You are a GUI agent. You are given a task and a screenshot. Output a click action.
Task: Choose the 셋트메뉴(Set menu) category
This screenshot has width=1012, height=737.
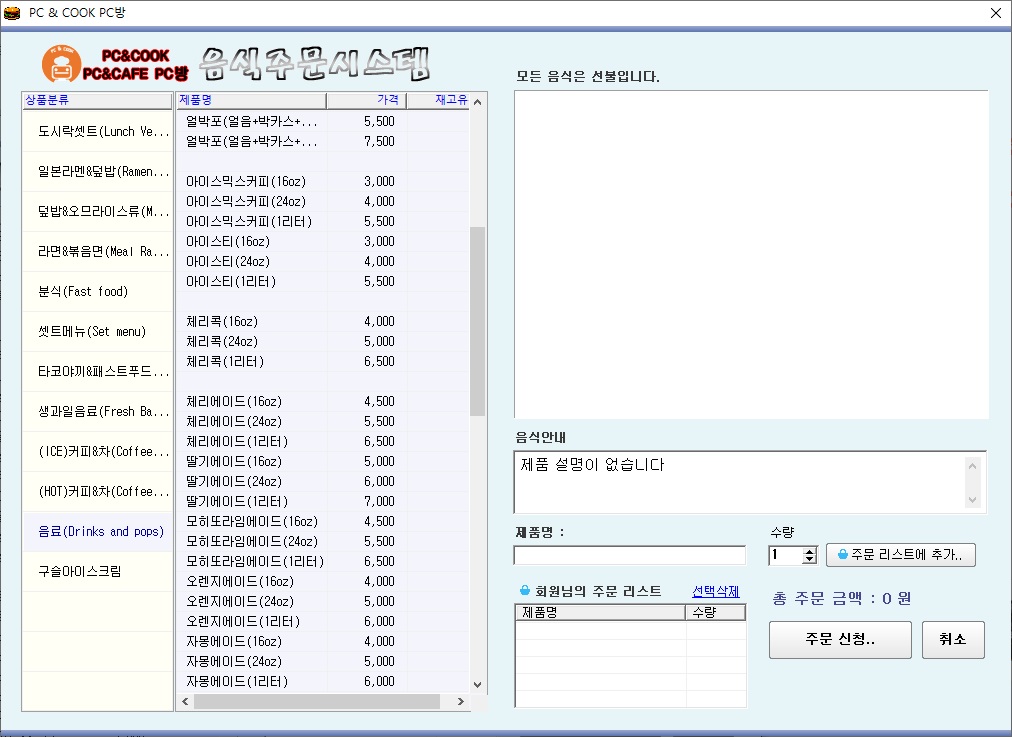tap(98, 332)
